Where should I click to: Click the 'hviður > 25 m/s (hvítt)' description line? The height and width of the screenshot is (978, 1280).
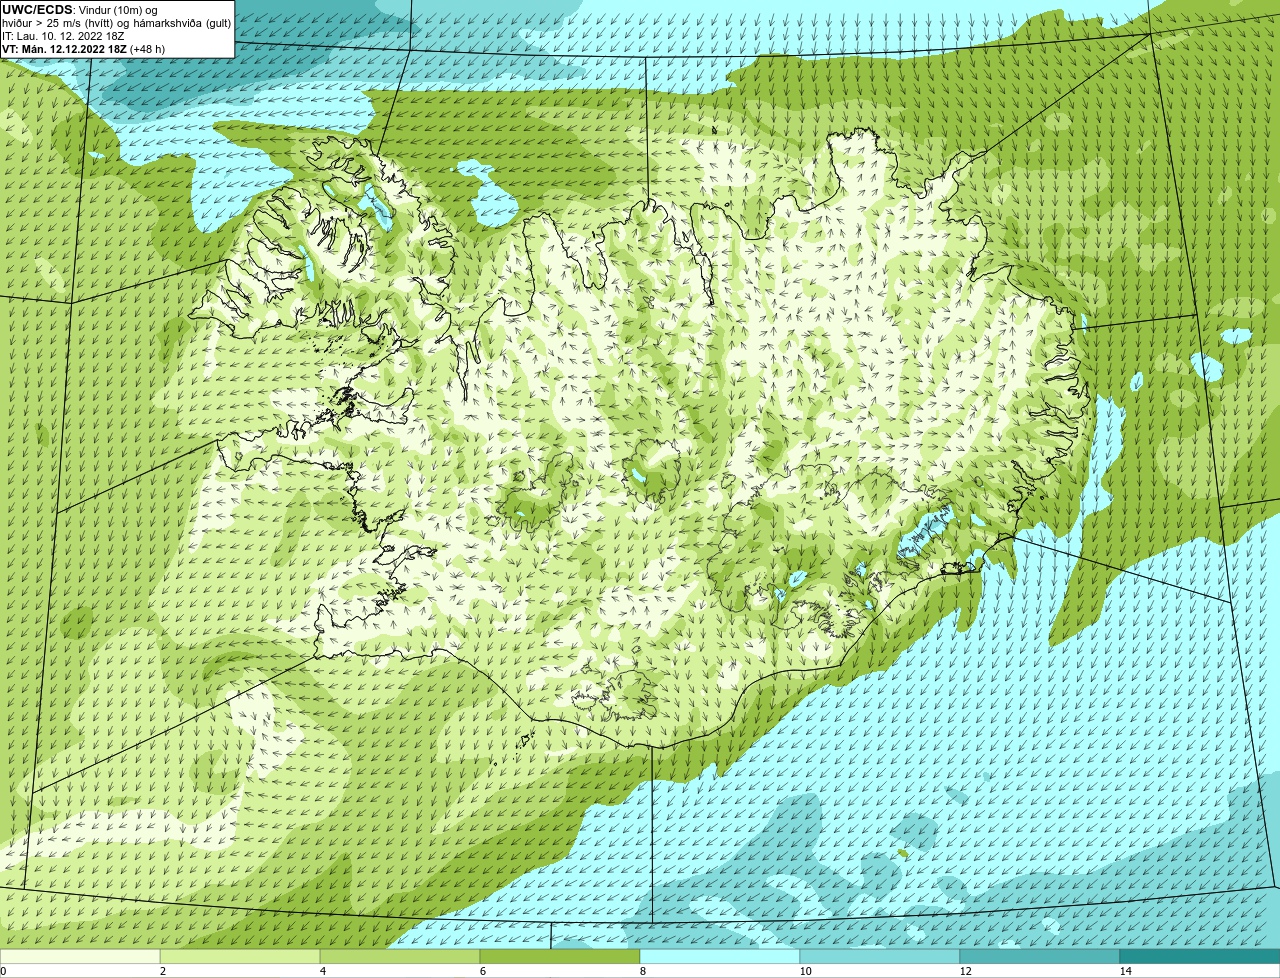[x=117, y=22]
